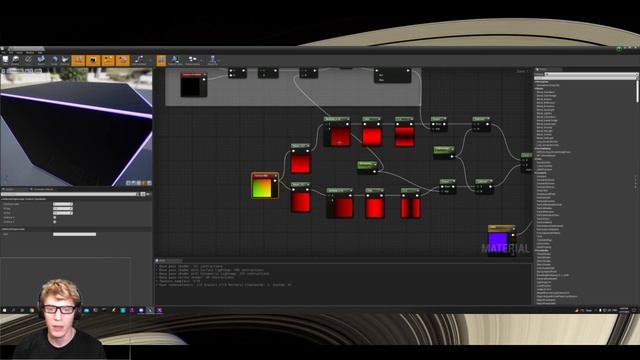Click the Browse icon in the toolbar
640x360 pixels.
click(16, 60)
